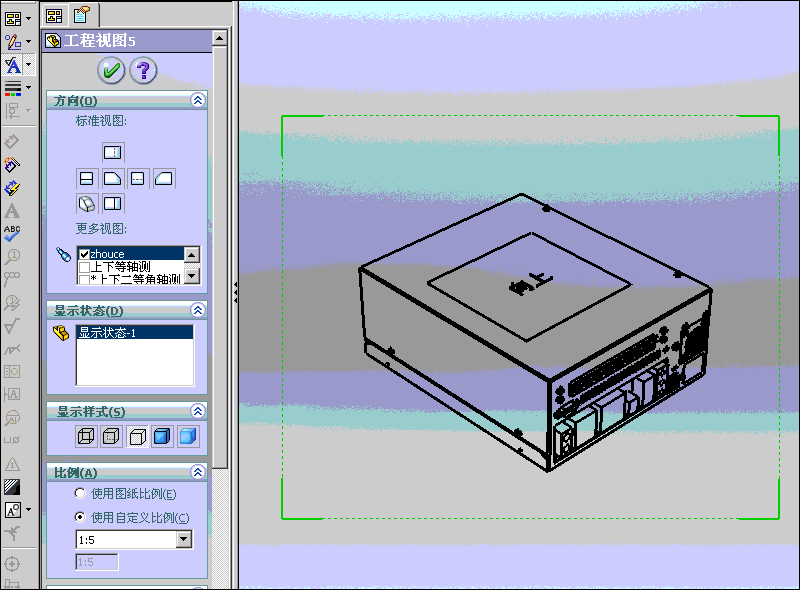Choose shaded with edges display style
The image size is (800, 590).
pos(162,436)
